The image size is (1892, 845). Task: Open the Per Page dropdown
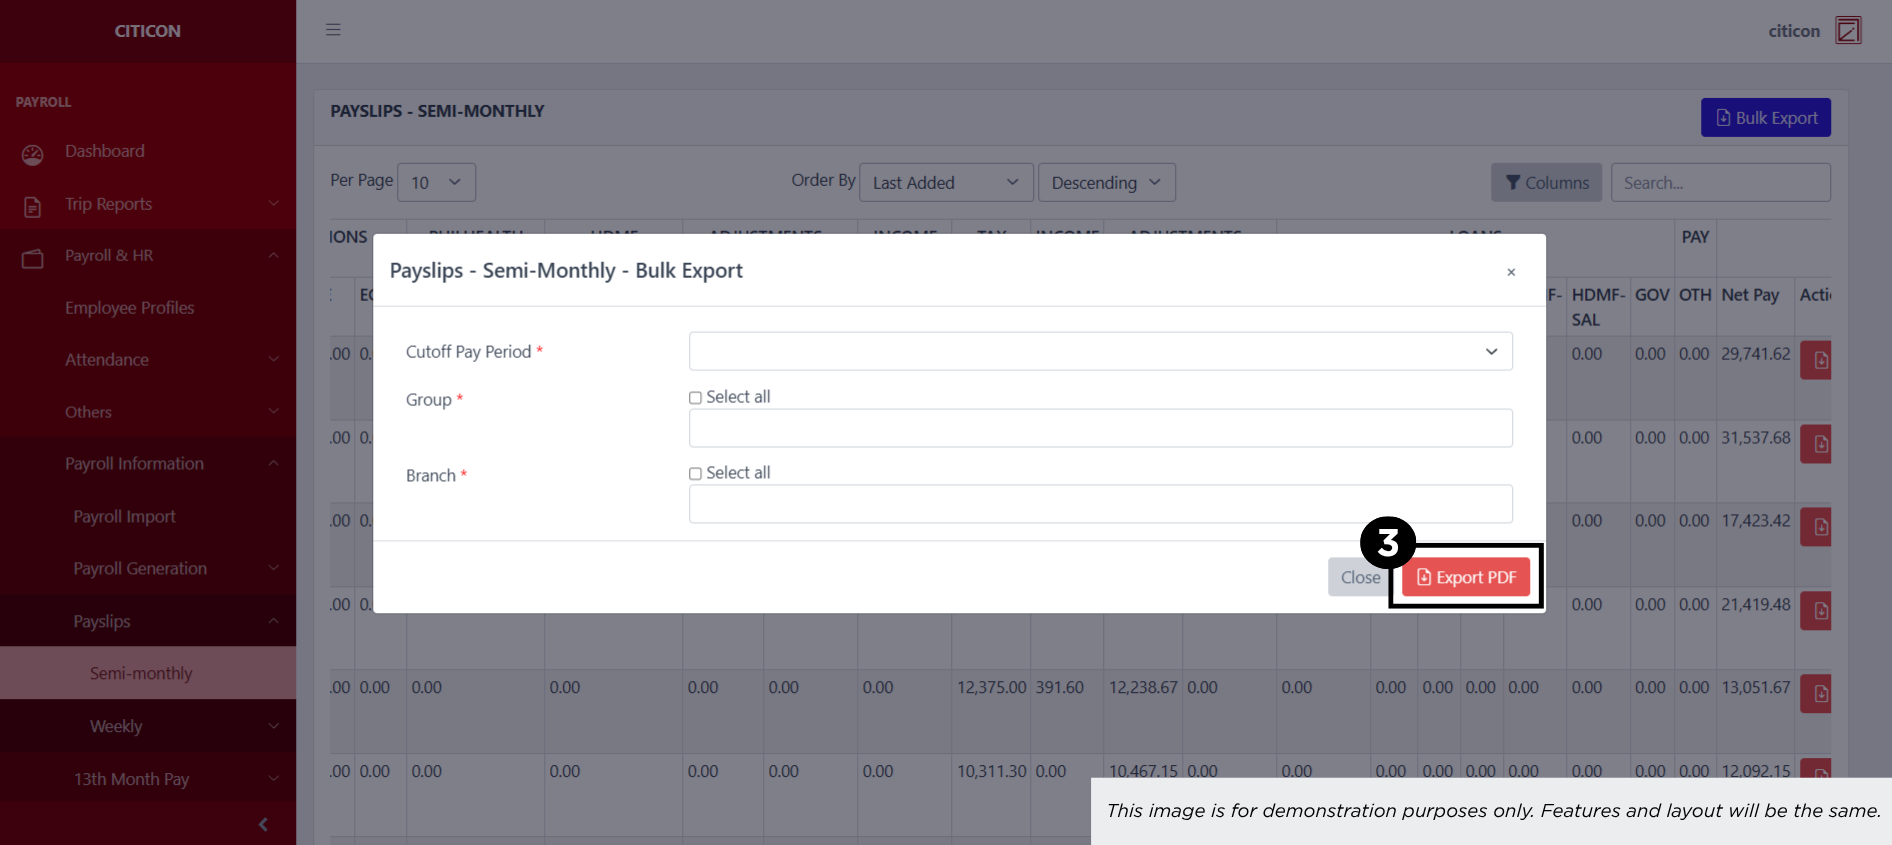point(436,183)
